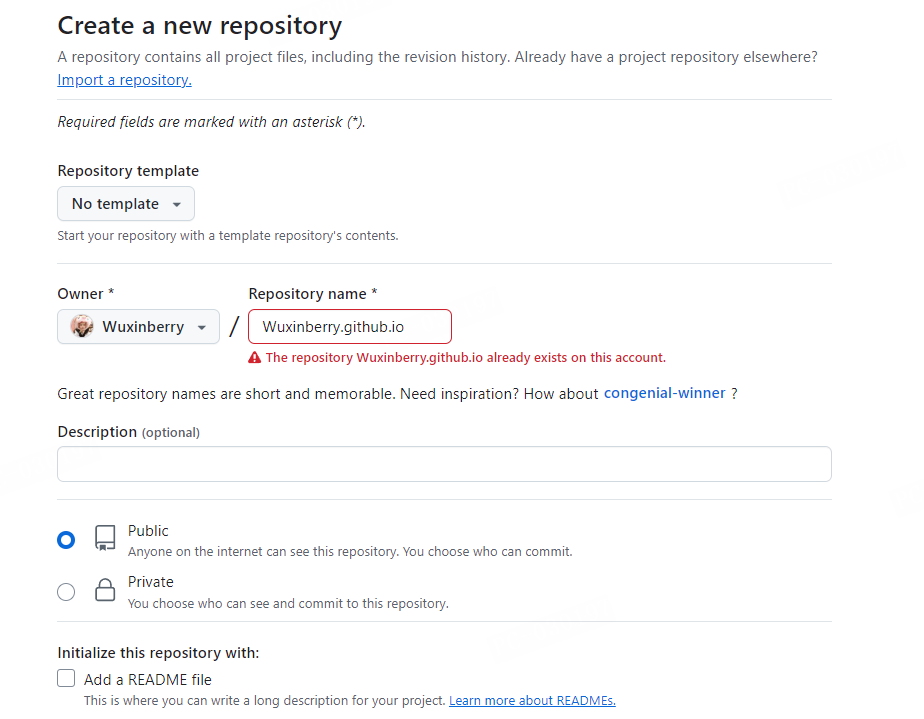924x719 pixels.
Task: Click into the Description input box
Action: click(444, 464)
